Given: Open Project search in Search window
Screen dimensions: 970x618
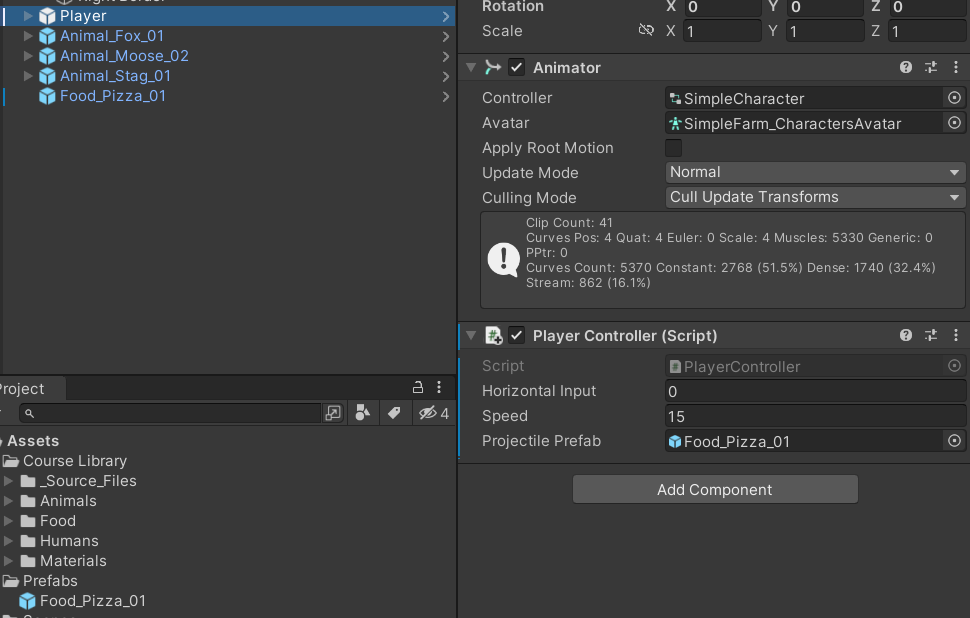Looking at the screenshot, I should (333, 413).
